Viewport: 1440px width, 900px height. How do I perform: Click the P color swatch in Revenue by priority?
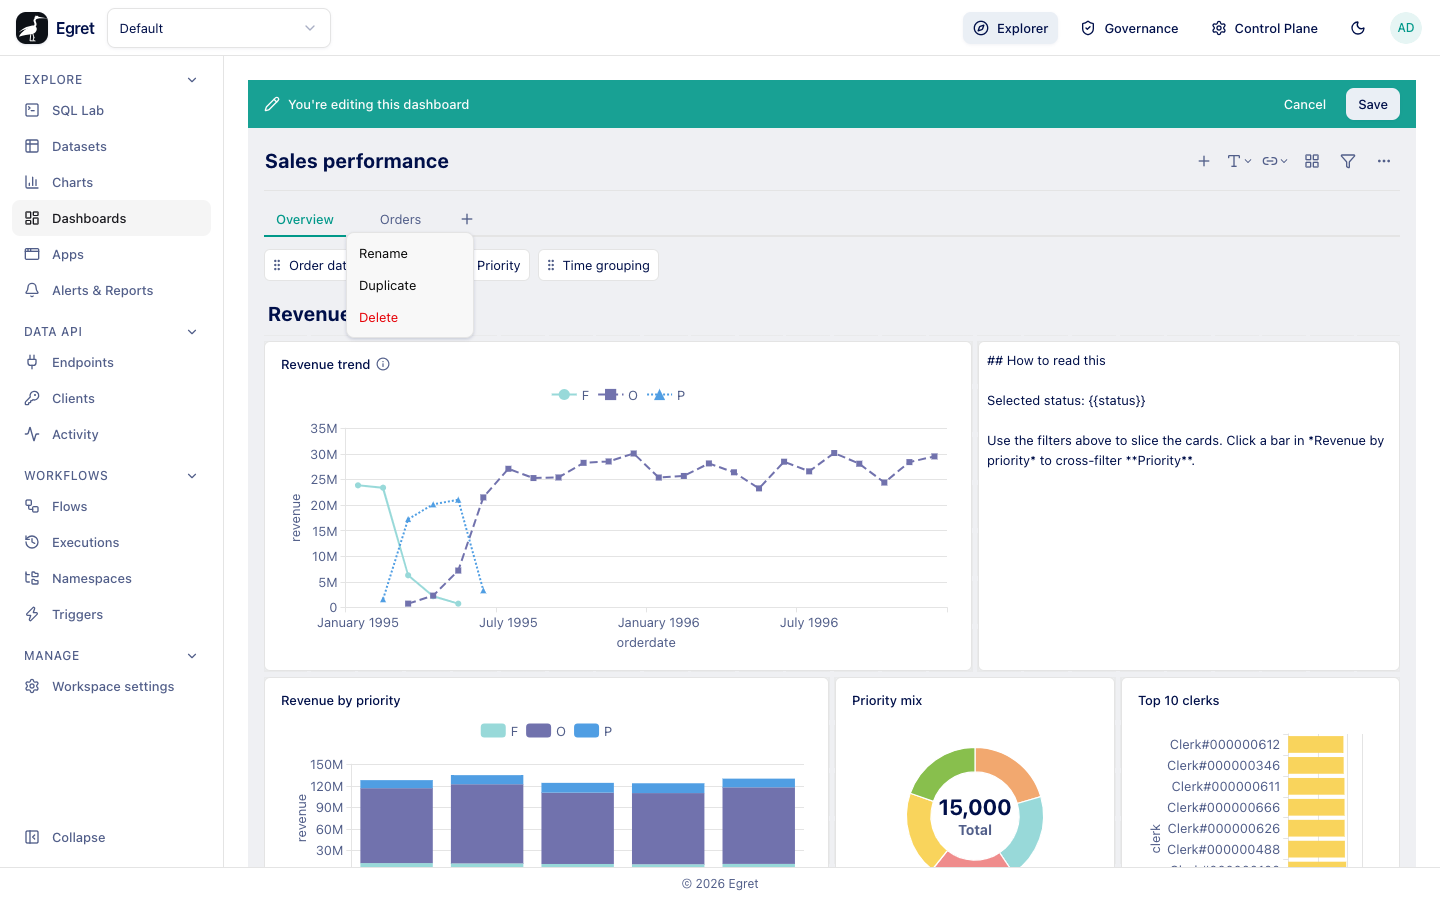tap(587, 731)
